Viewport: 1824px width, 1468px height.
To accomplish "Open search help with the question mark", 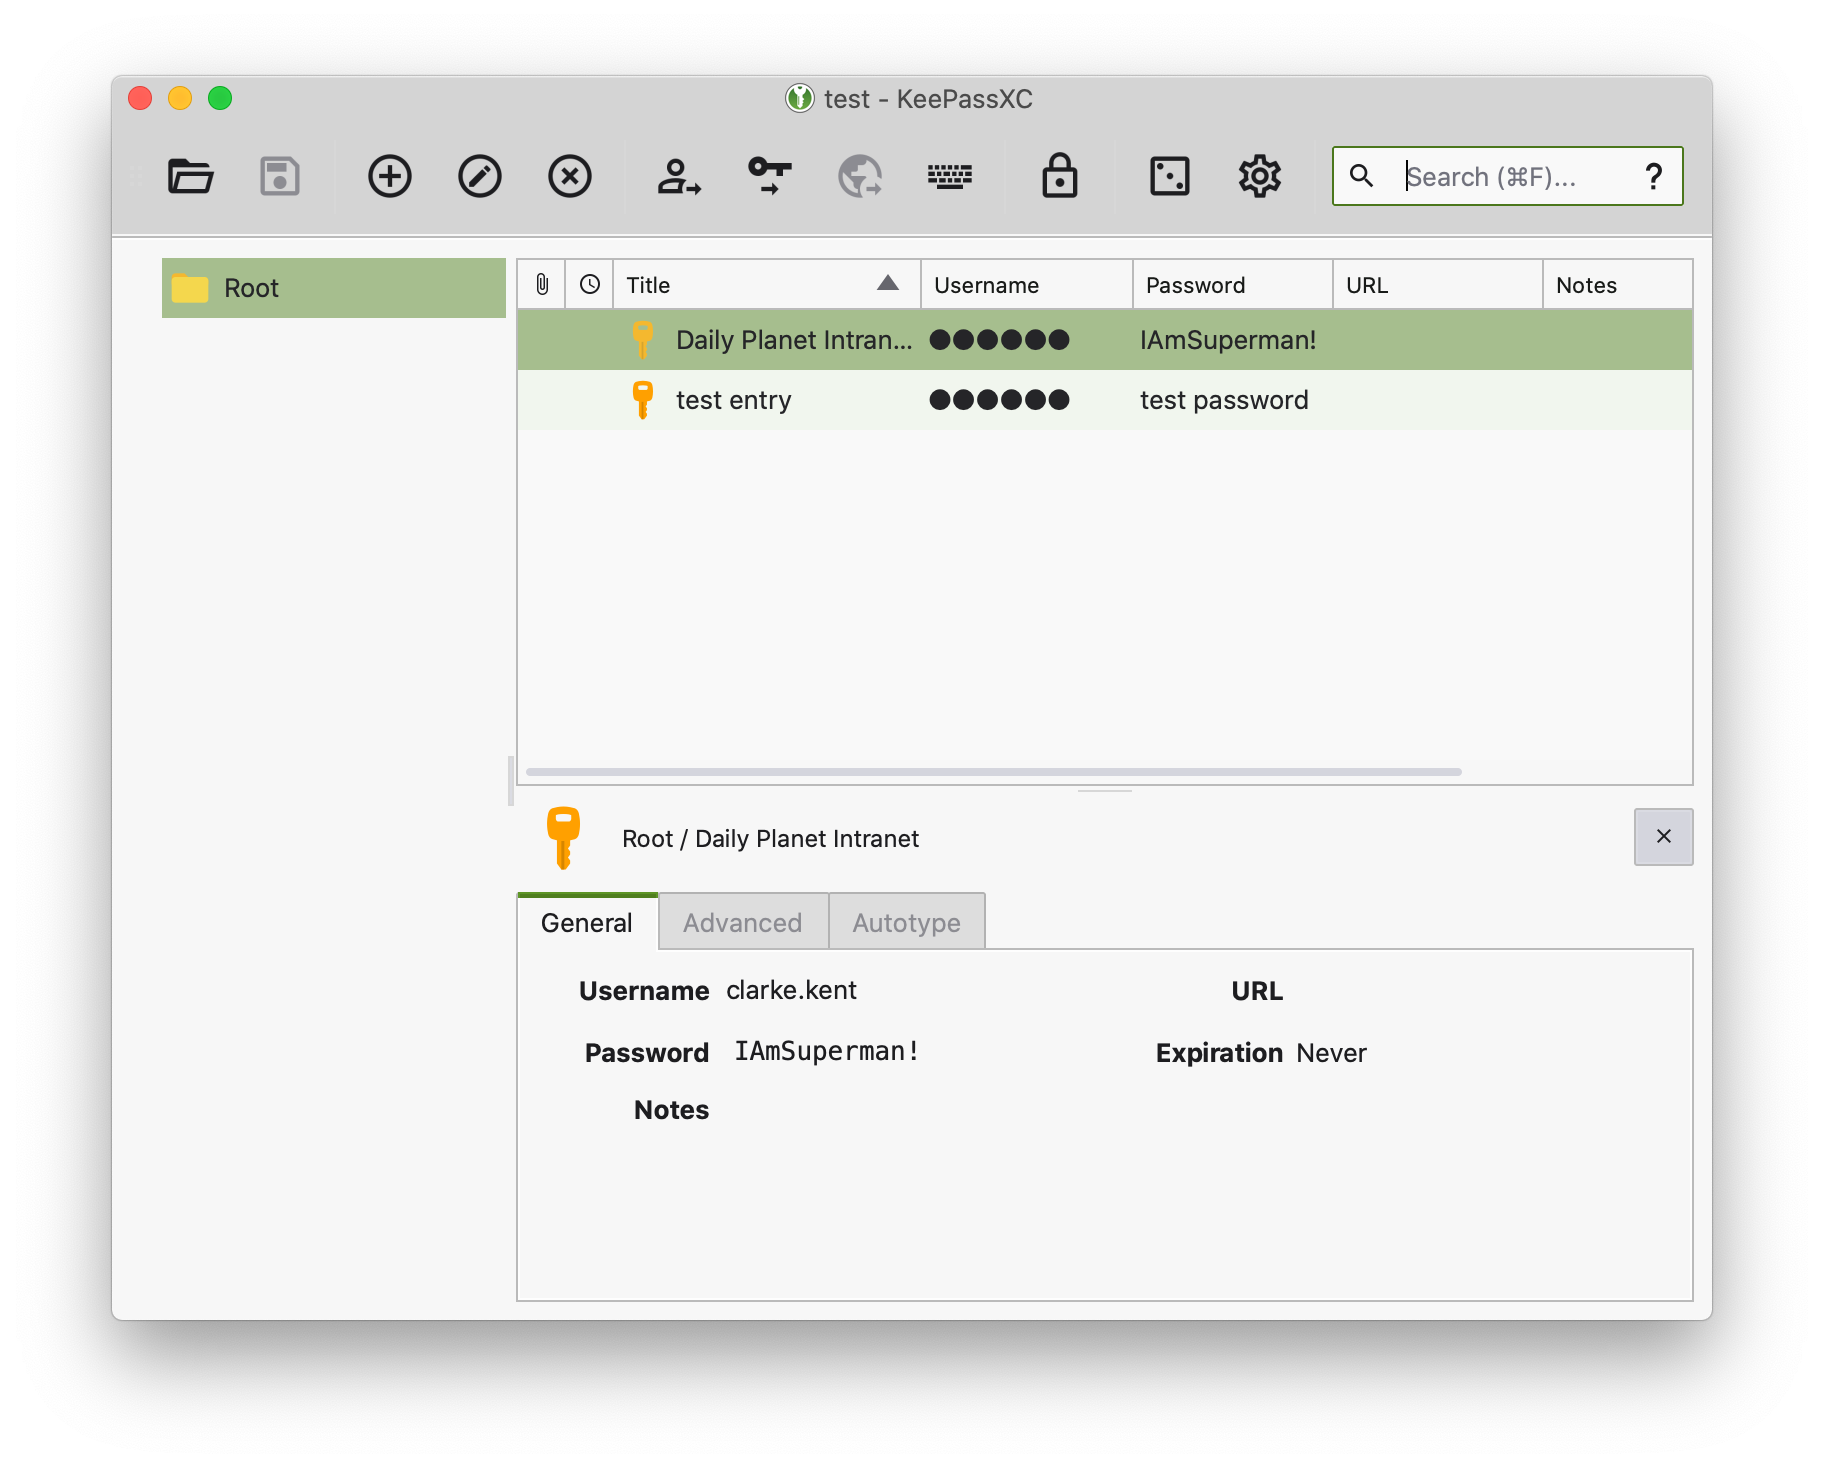I will click(1654, 176).
